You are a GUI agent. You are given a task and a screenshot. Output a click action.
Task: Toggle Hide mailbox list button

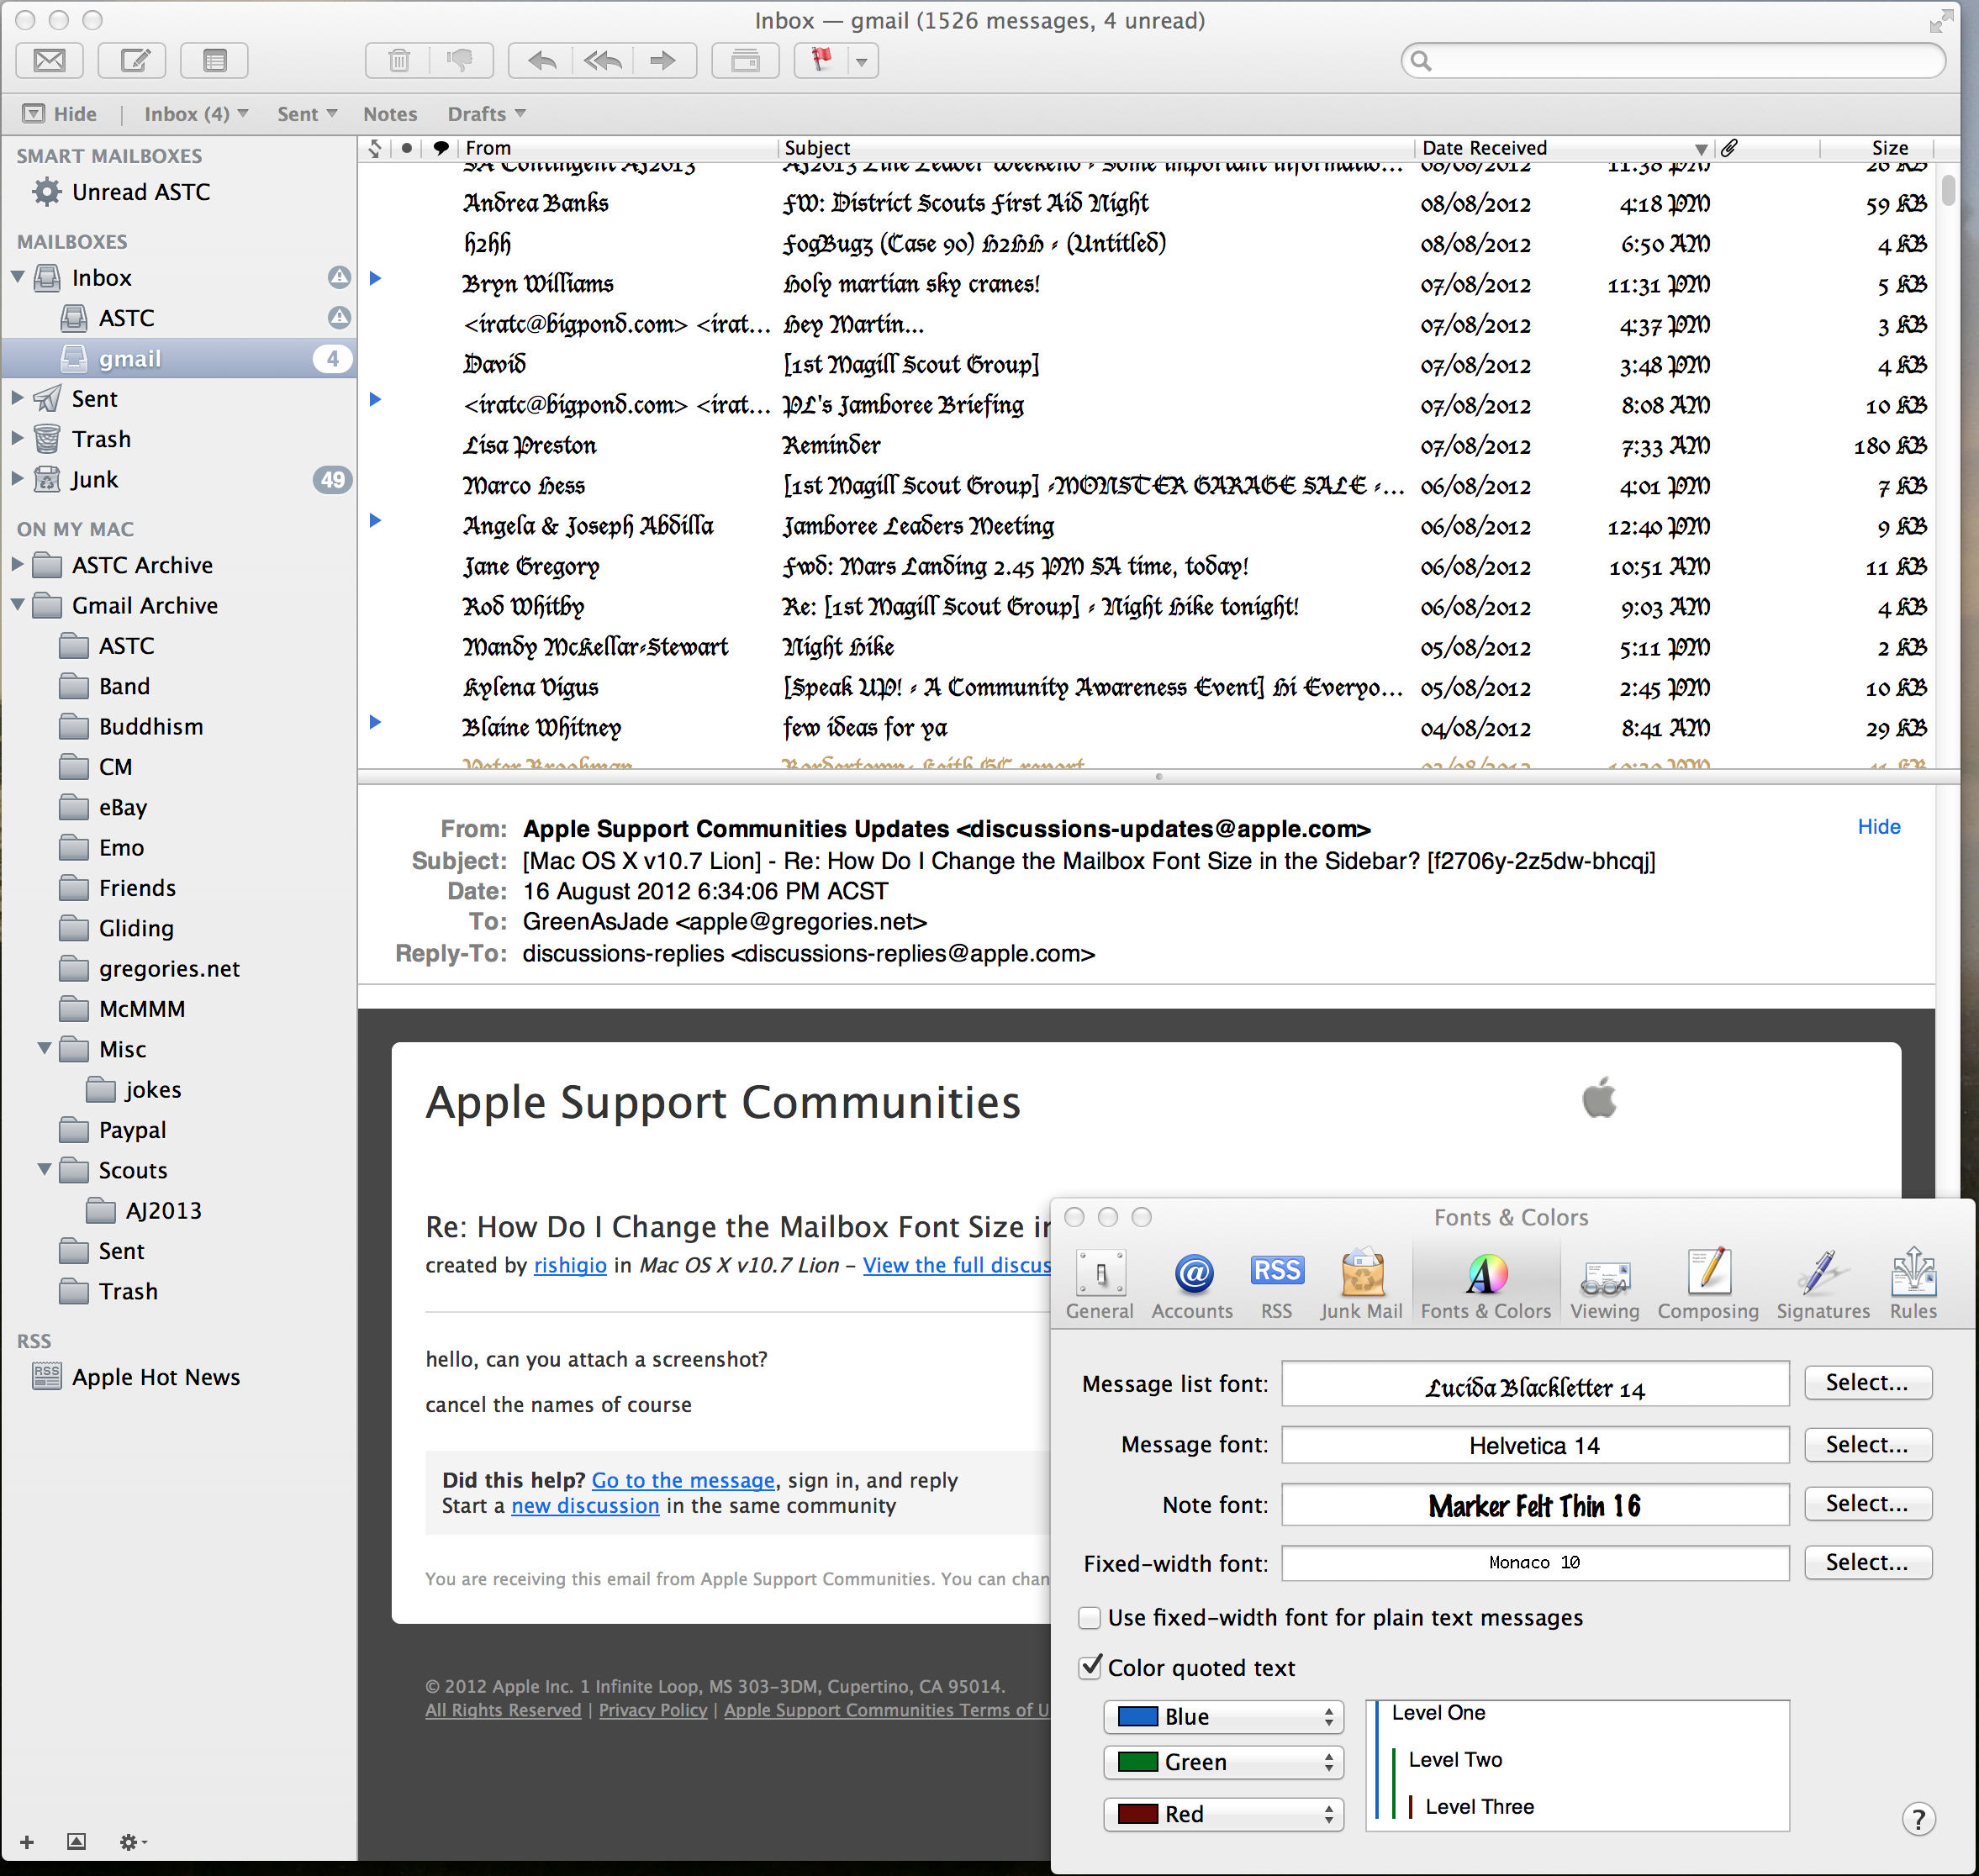click(x=60, y=114)
